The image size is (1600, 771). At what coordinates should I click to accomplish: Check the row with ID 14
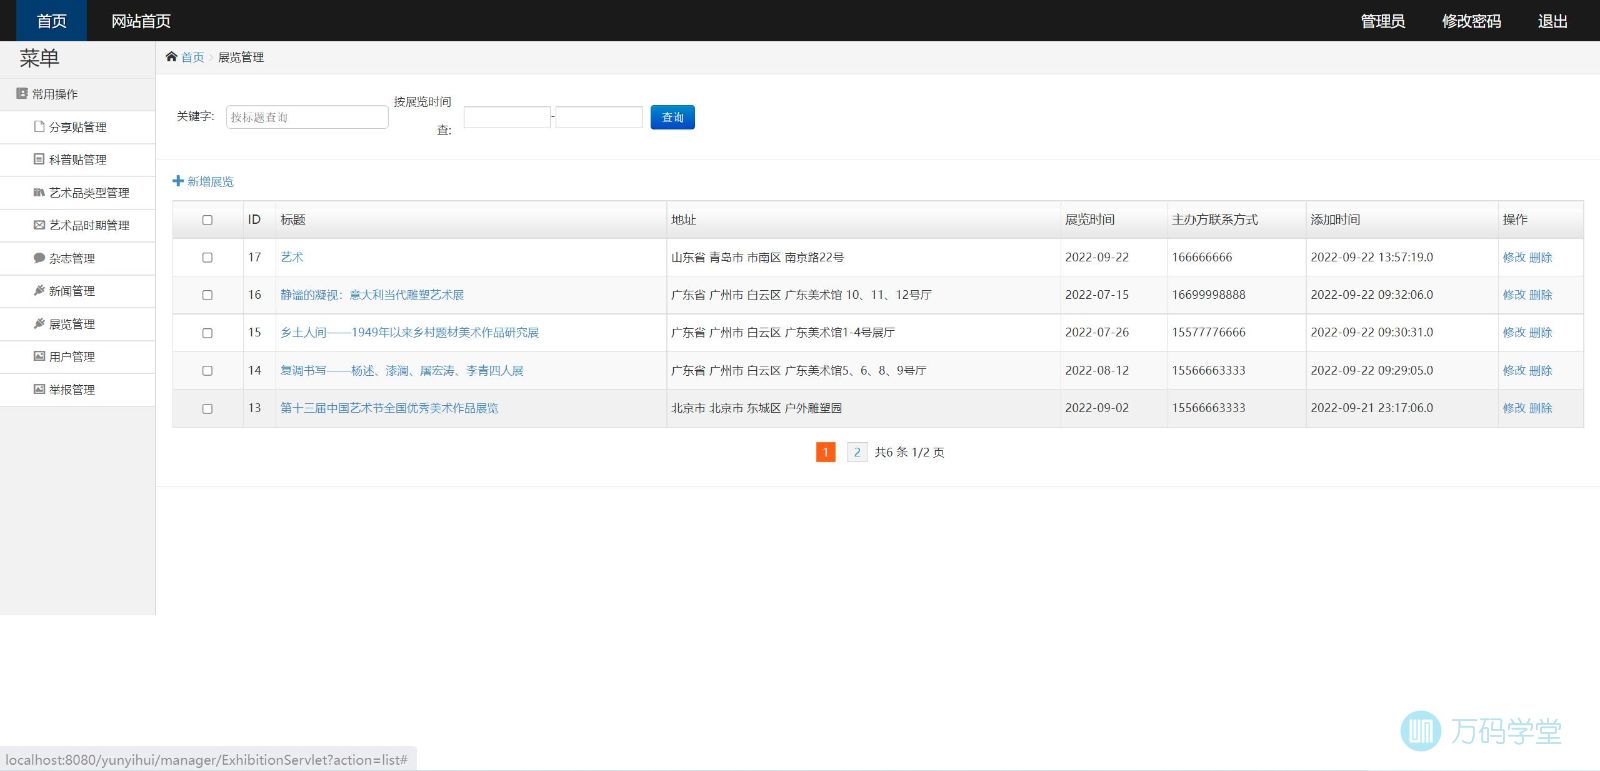point(207,371)
